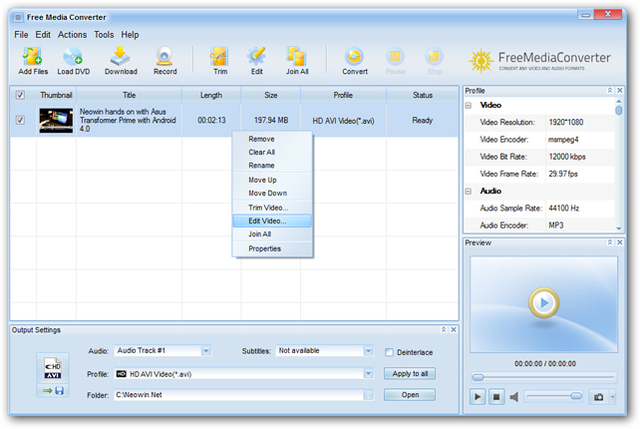
Task: Click the FreeMediaConverter sun logo
Action: point(482,61)
